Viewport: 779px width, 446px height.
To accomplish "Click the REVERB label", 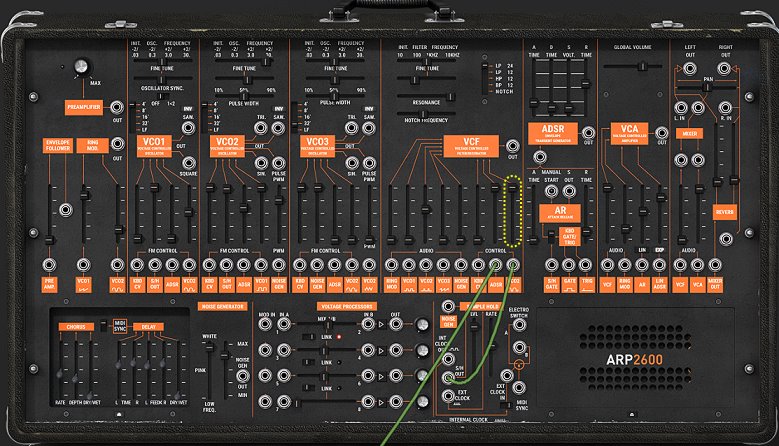I will pos(724,212).
